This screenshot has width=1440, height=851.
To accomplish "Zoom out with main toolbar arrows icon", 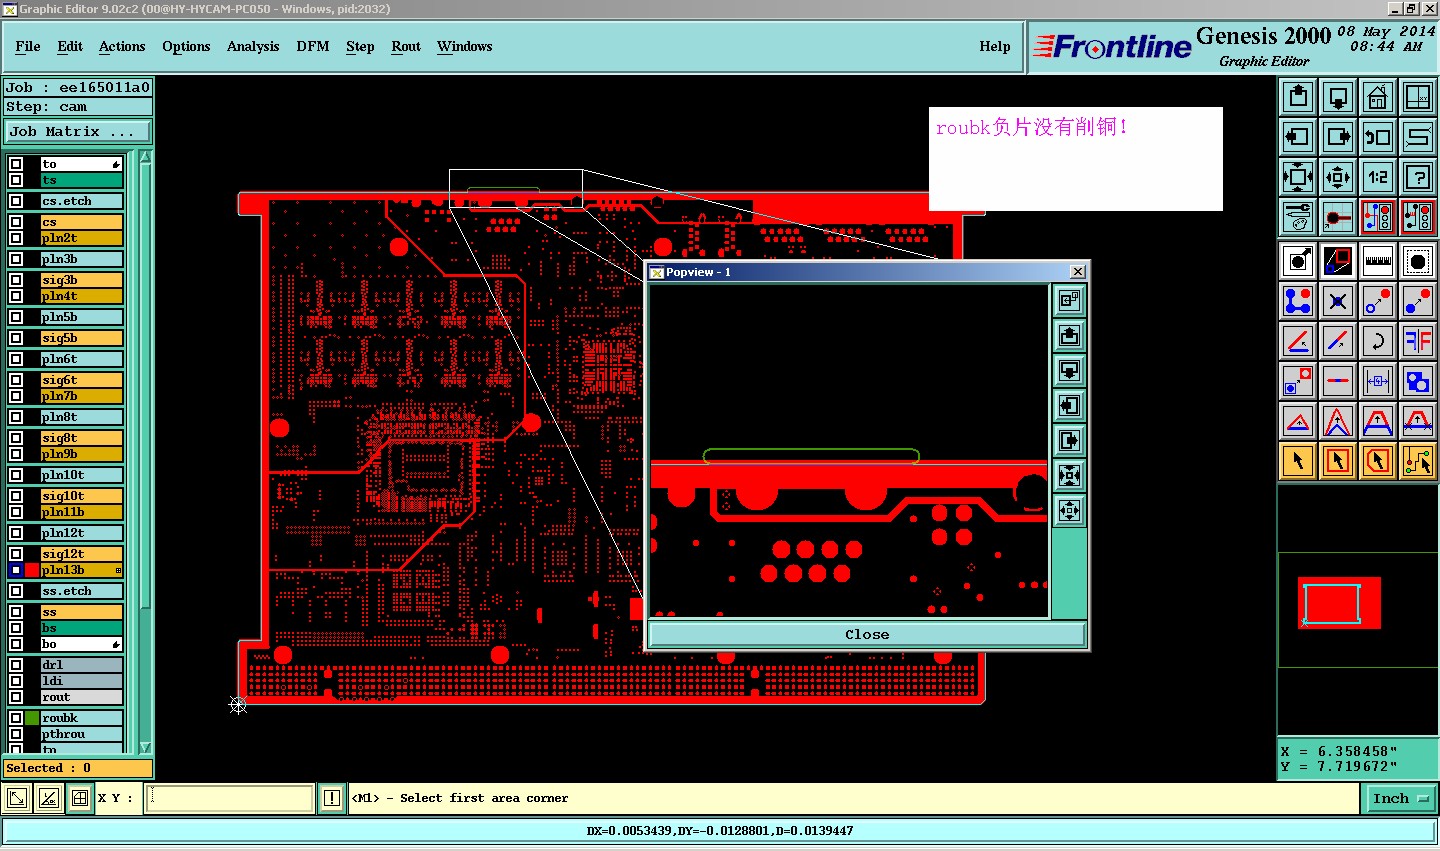I will (x=1338, y=177).
